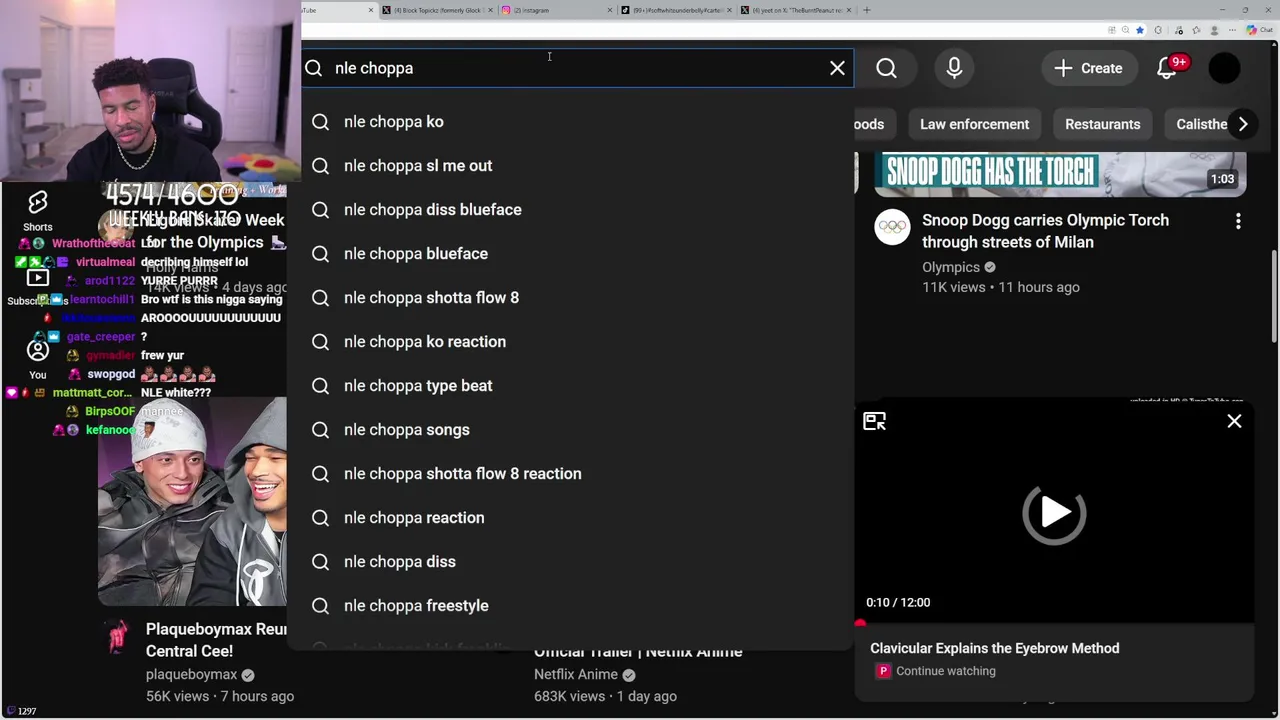Open the notifications bell
Image resolution: width=1280 pixels, height=720 pixels.
point(1167,68)
